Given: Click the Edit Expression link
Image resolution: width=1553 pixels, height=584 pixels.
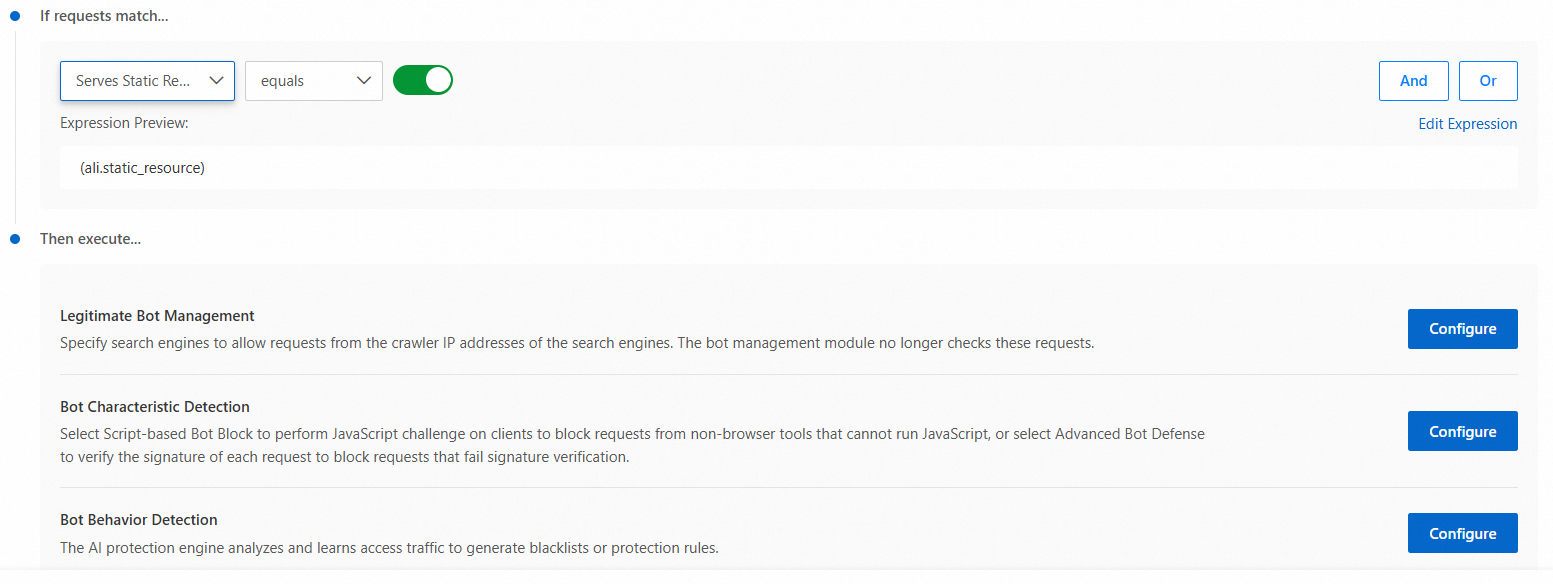Looking at the screenshot, I should 1467,124.
